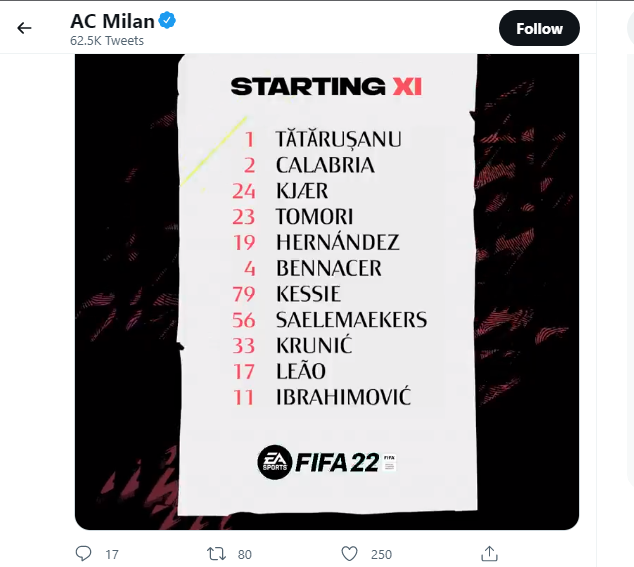This screenshot has height=567, width=634.
Task: Click the blue verified badge
Action: [168, 21]
